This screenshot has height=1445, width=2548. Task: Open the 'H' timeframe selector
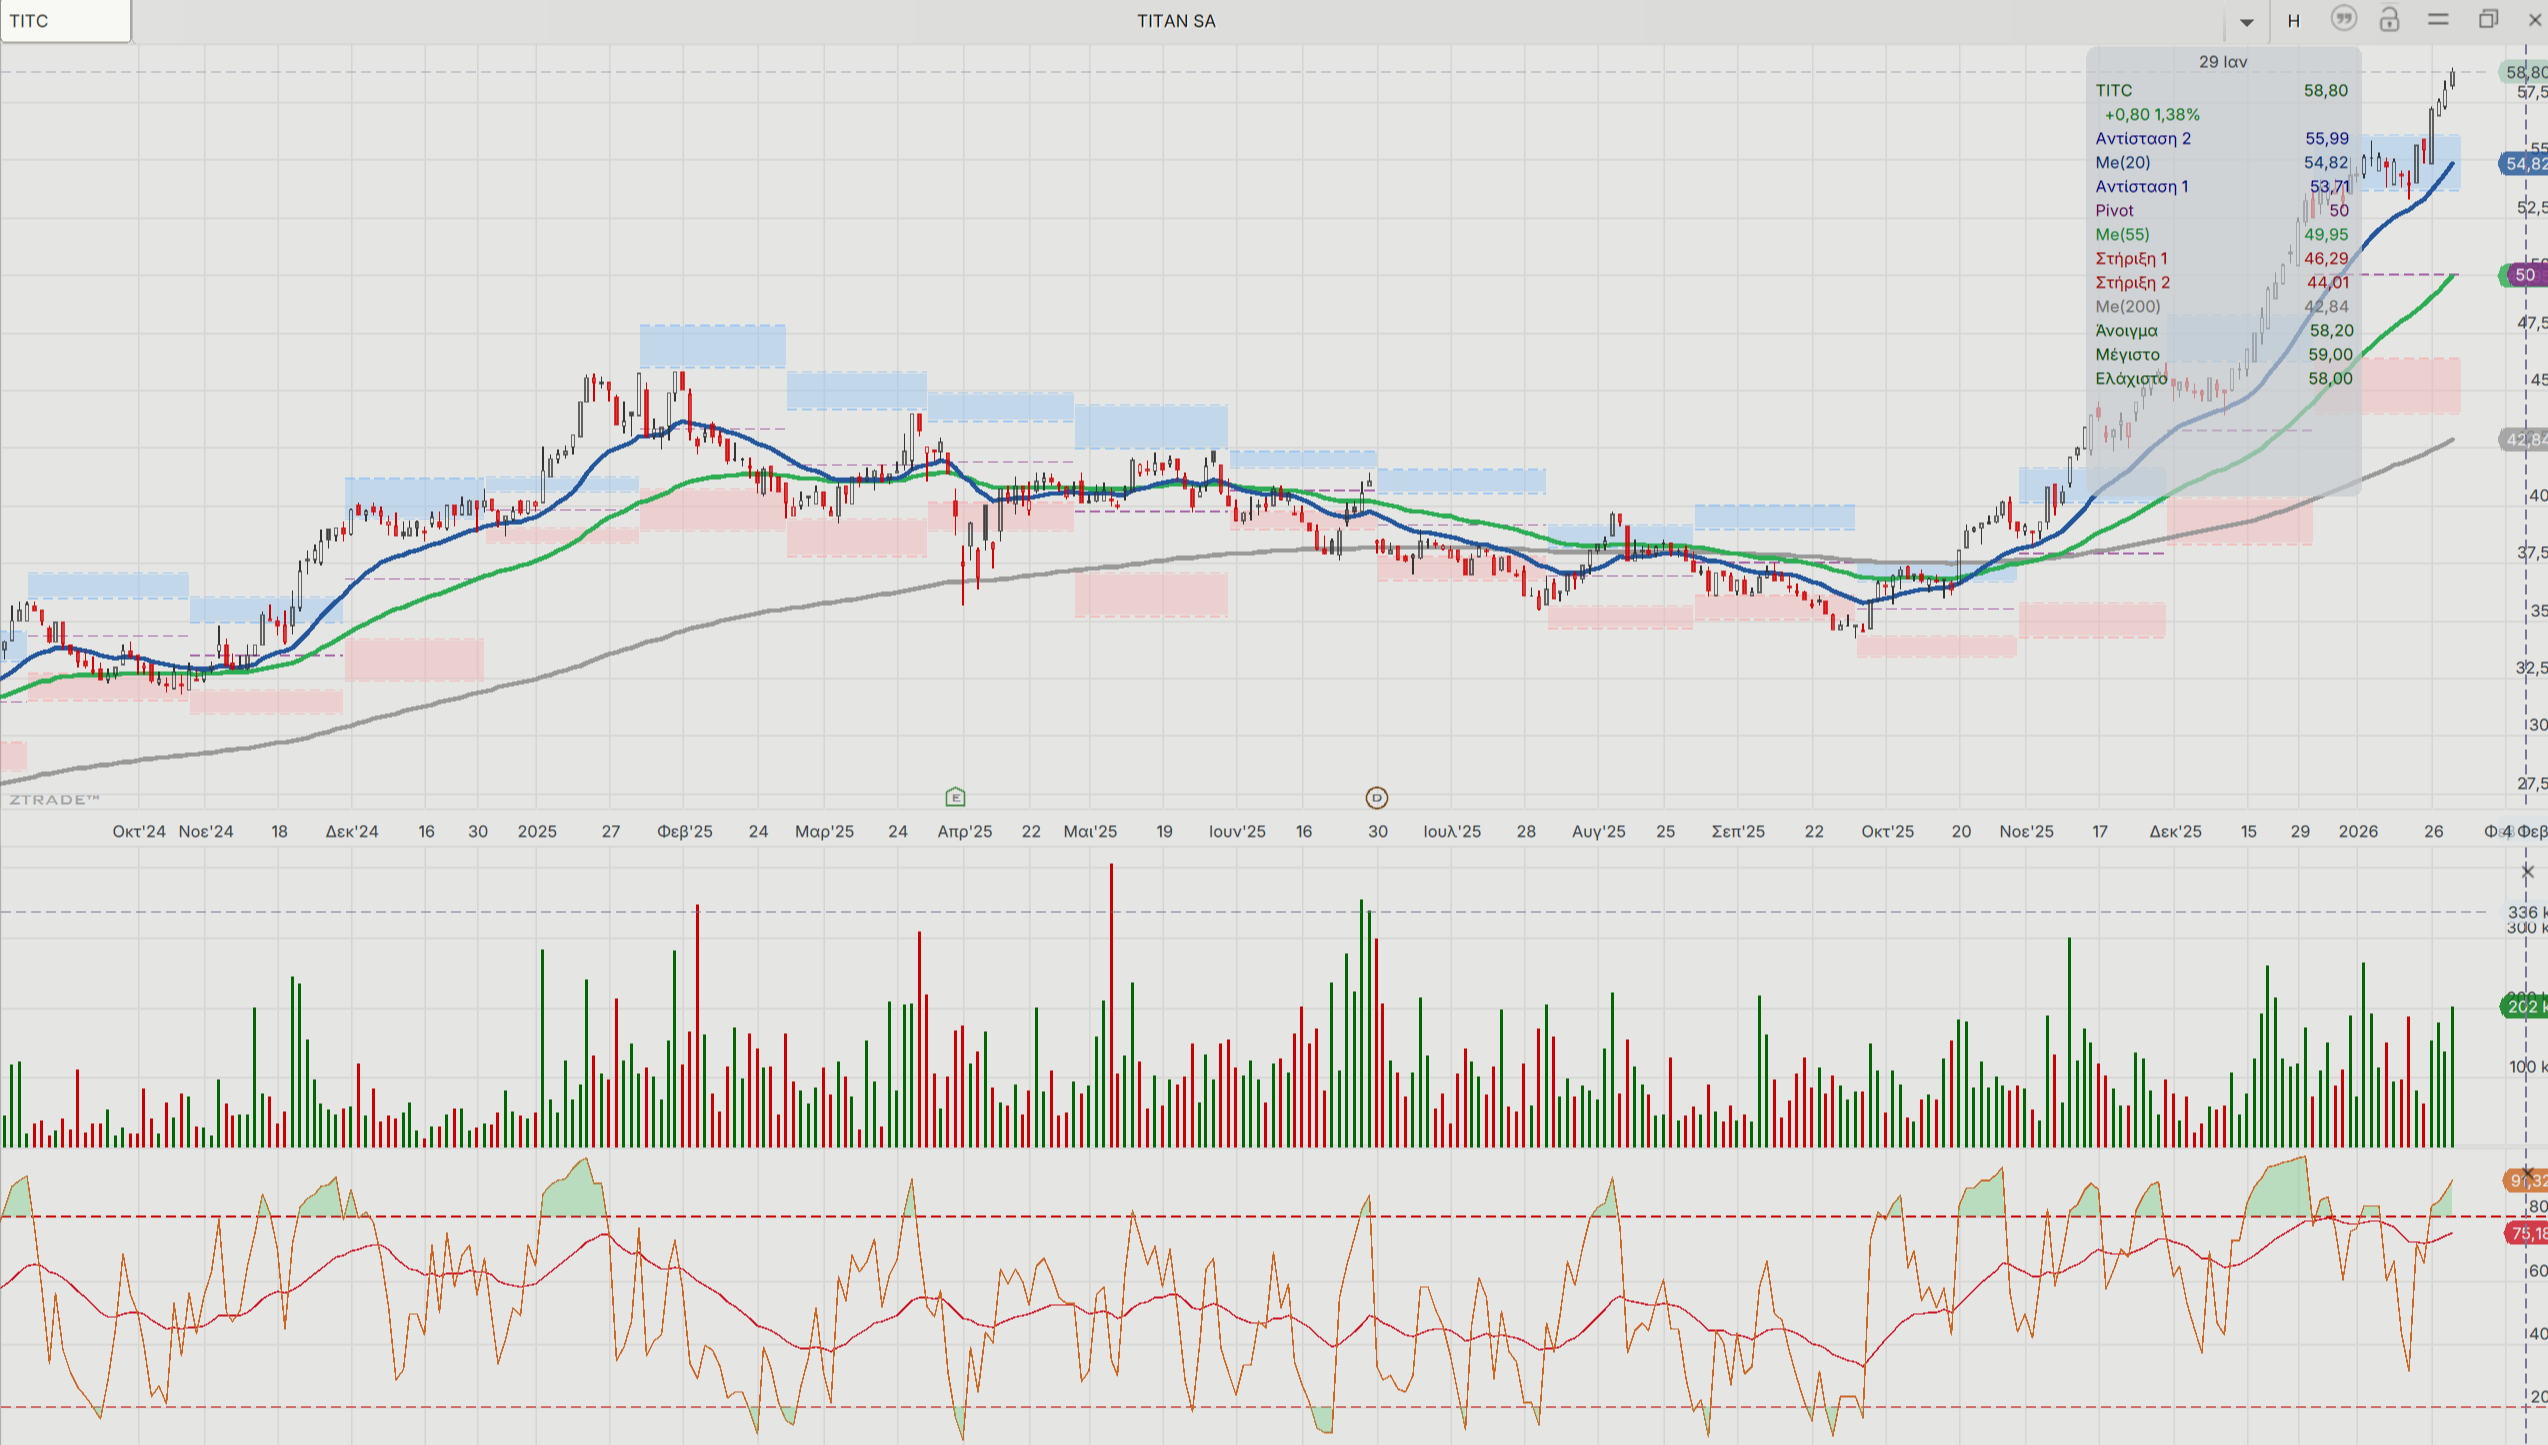click(2294, 21)
